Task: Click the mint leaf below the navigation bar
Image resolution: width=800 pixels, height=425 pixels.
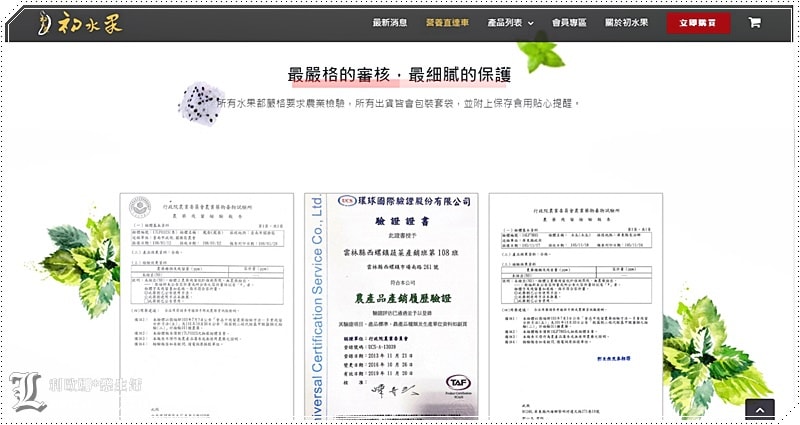Action: coord(542,56)
